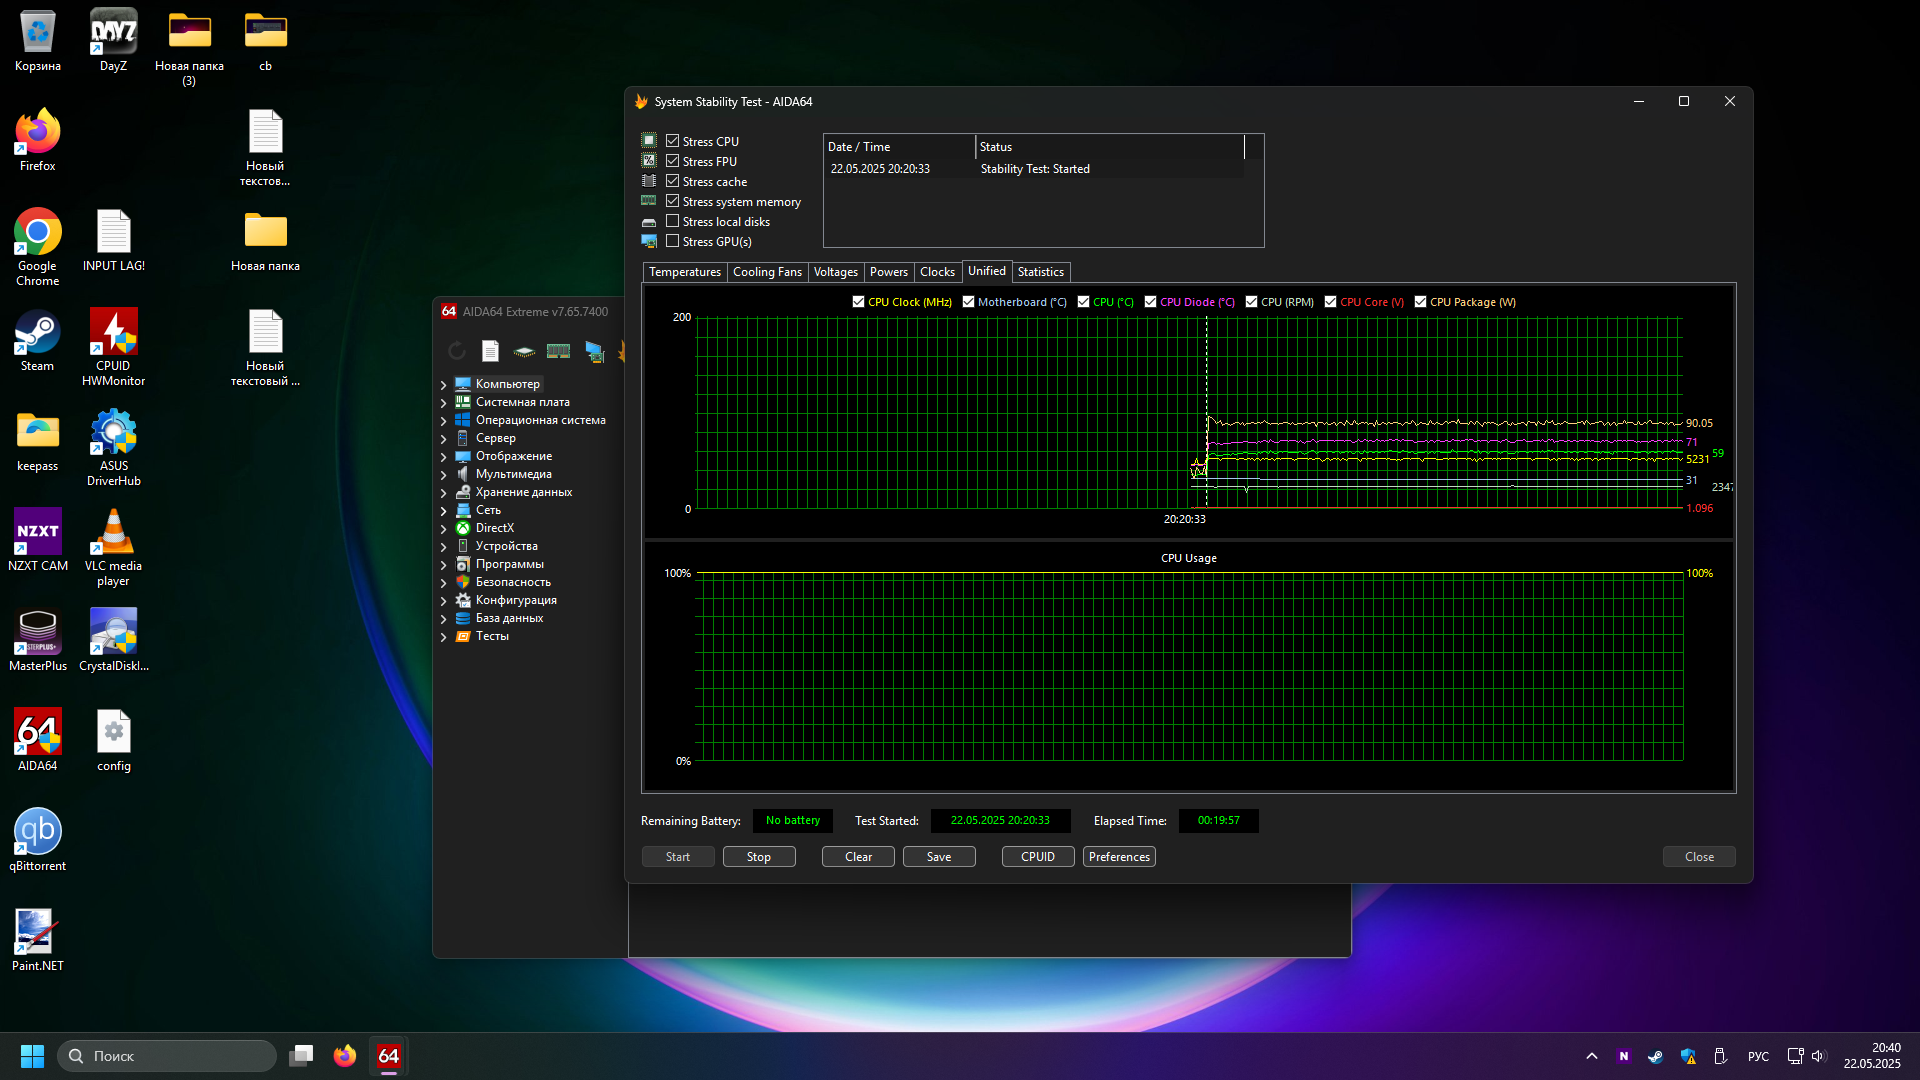The width and height of the screenshot is (1920, 1080).
Task: Expand the Отображение tree node
Action: tap(443, 456)
